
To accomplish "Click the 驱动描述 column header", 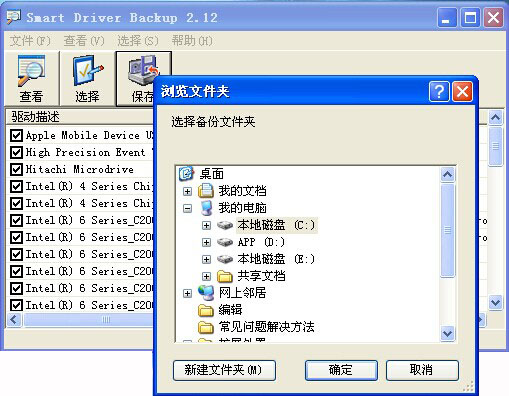I will [80, 117].
